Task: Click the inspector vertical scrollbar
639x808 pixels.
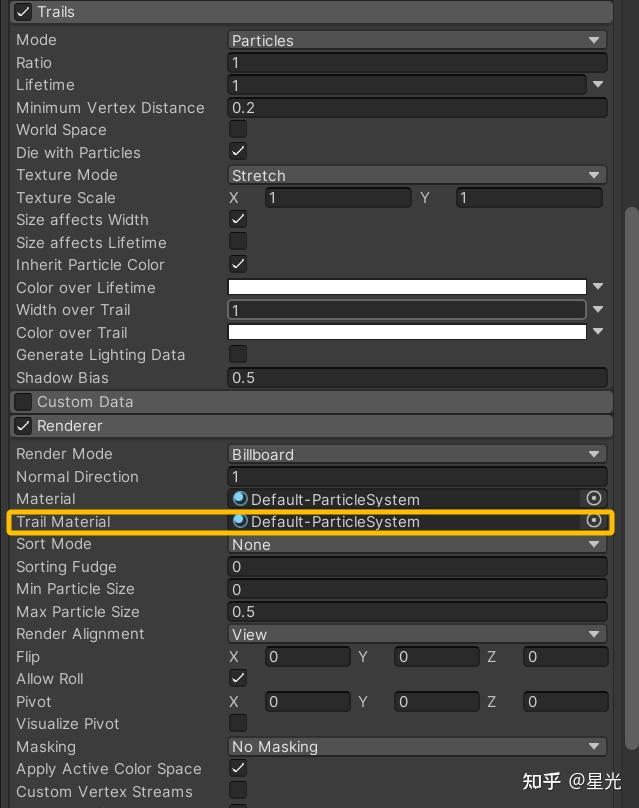Action: pos(631,478)
